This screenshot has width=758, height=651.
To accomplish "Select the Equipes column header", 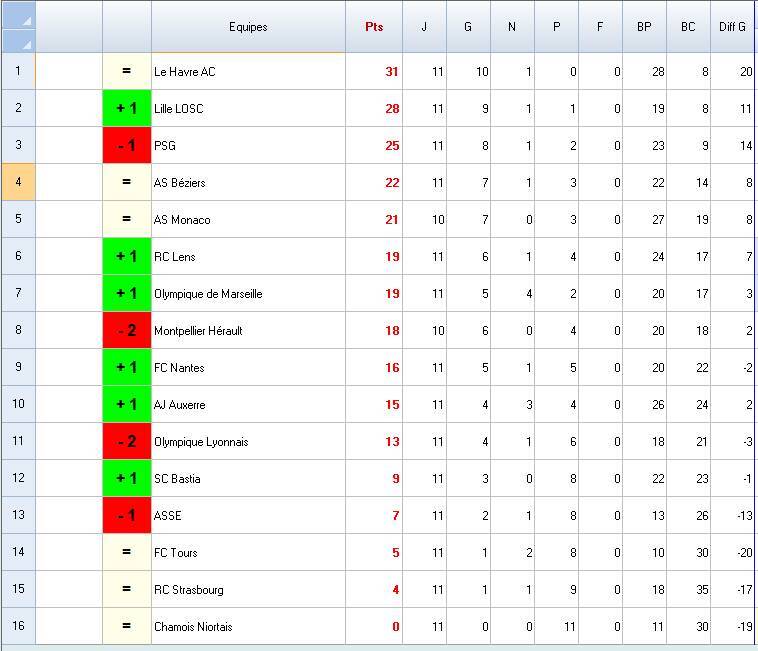I will click(248, 27).
